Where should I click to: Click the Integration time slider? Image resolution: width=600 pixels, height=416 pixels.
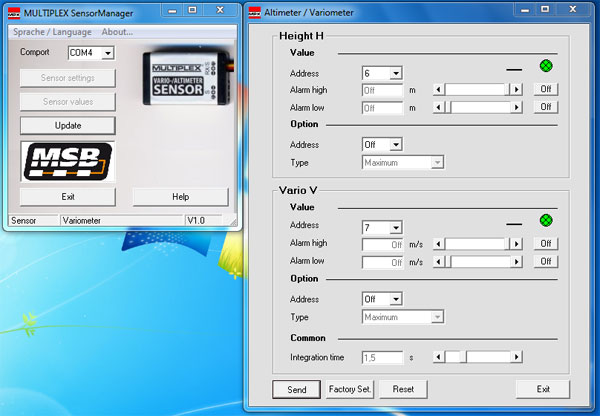pyautogui.click(x=478, y=357)
